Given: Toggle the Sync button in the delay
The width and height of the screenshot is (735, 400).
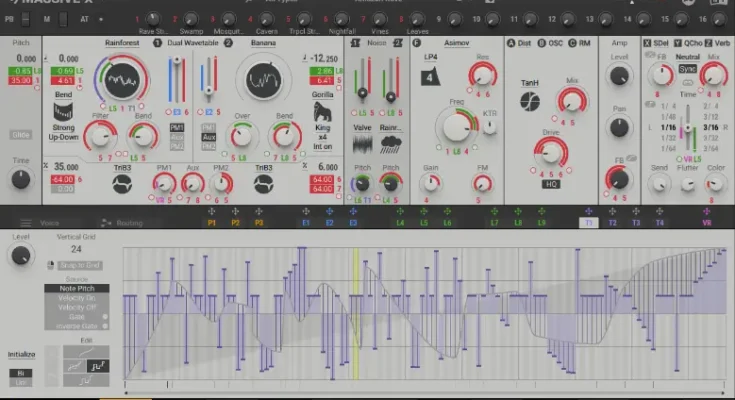Looking at the screenshot, I should click(688, 68).
